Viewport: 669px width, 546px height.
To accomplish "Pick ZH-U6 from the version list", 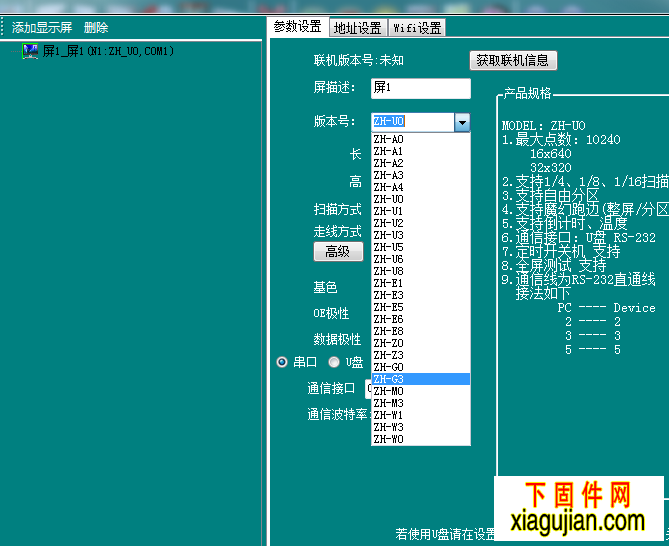I will (x=421, y=259).
